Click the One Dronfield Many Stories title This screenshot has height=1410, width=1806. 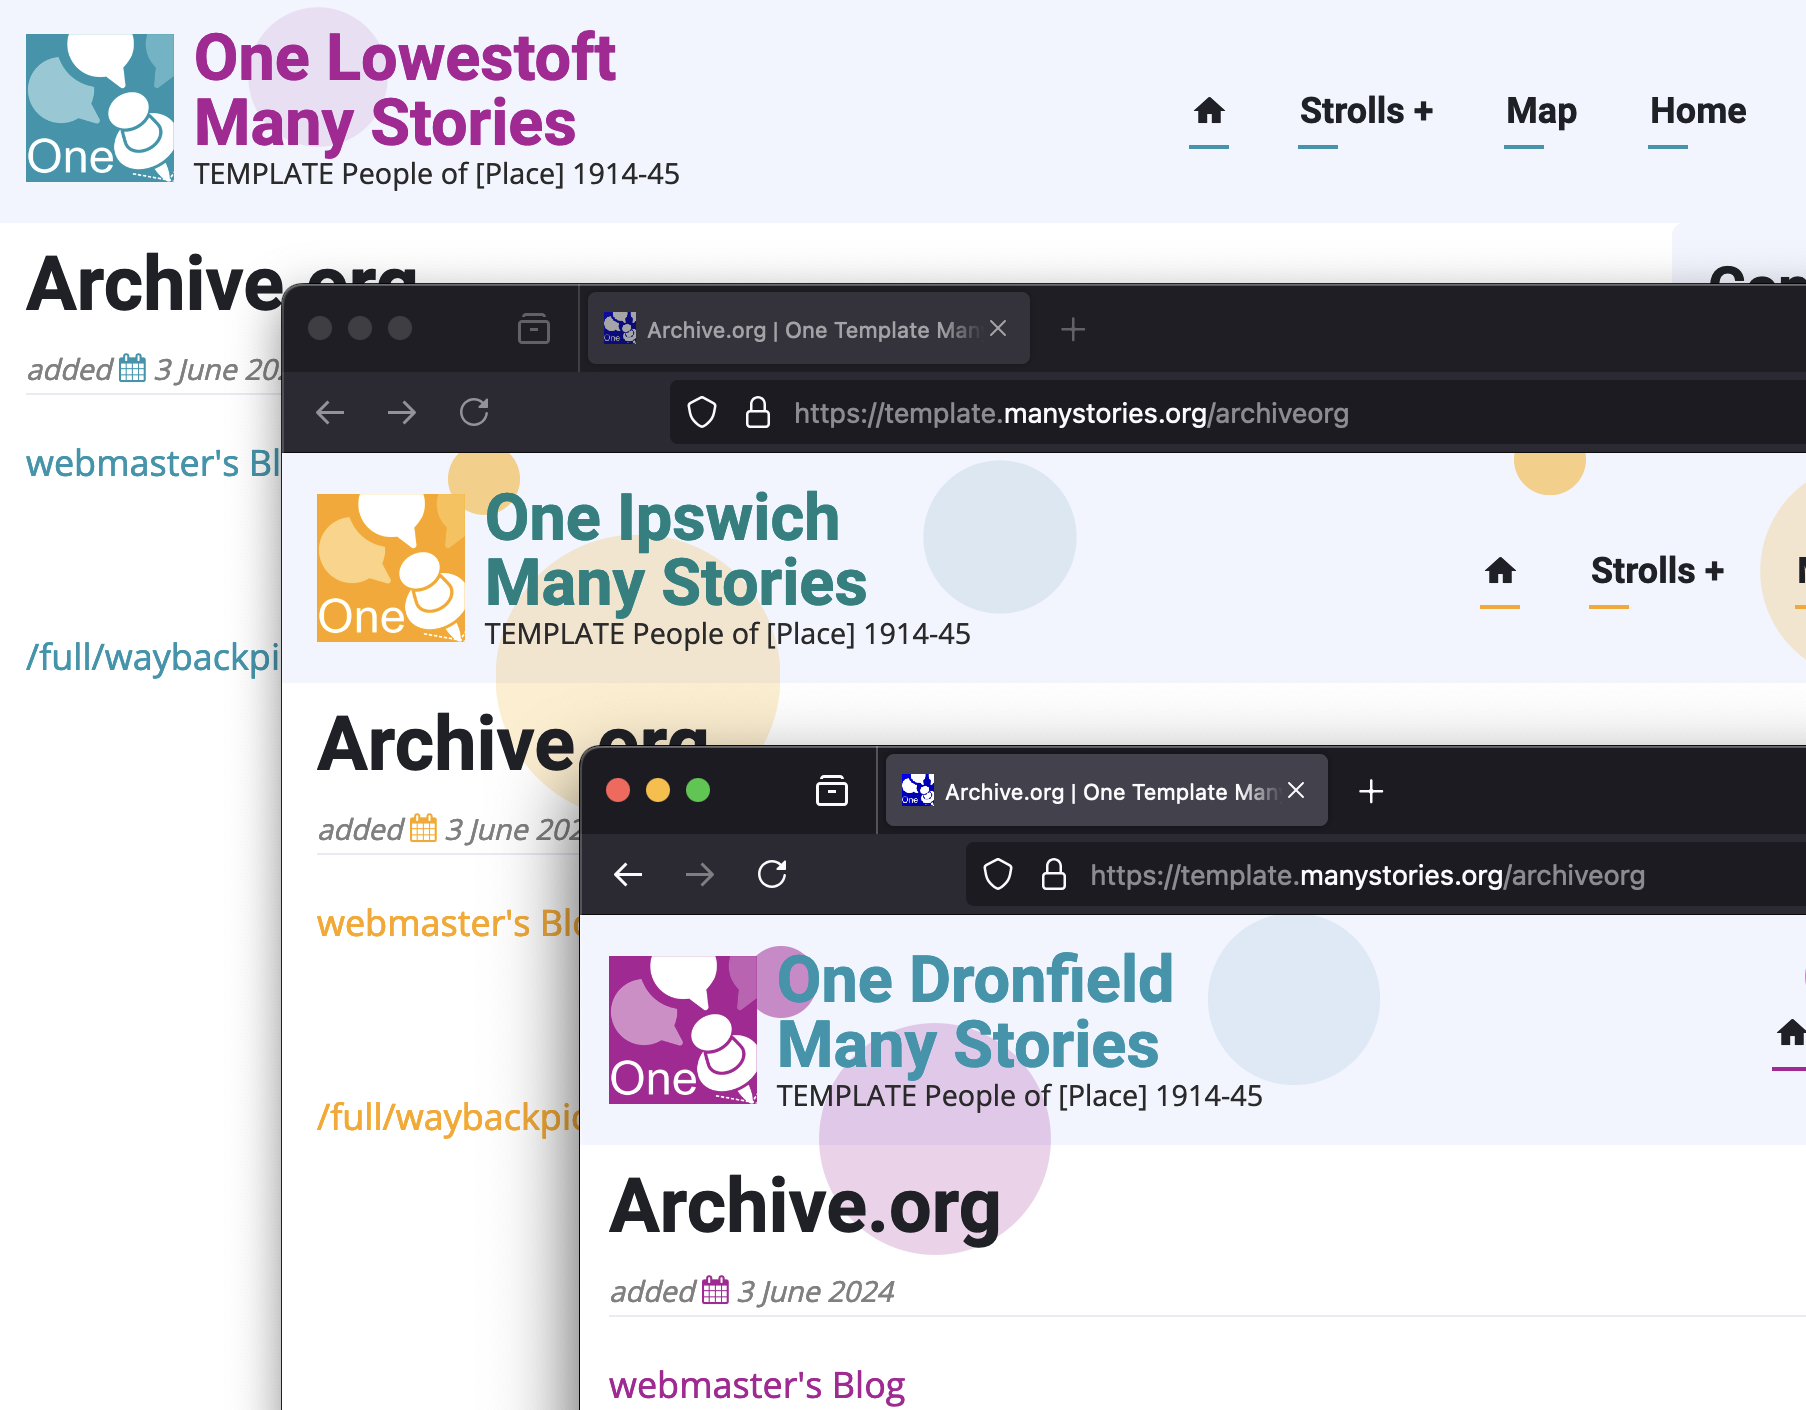tap(973, 1012)
